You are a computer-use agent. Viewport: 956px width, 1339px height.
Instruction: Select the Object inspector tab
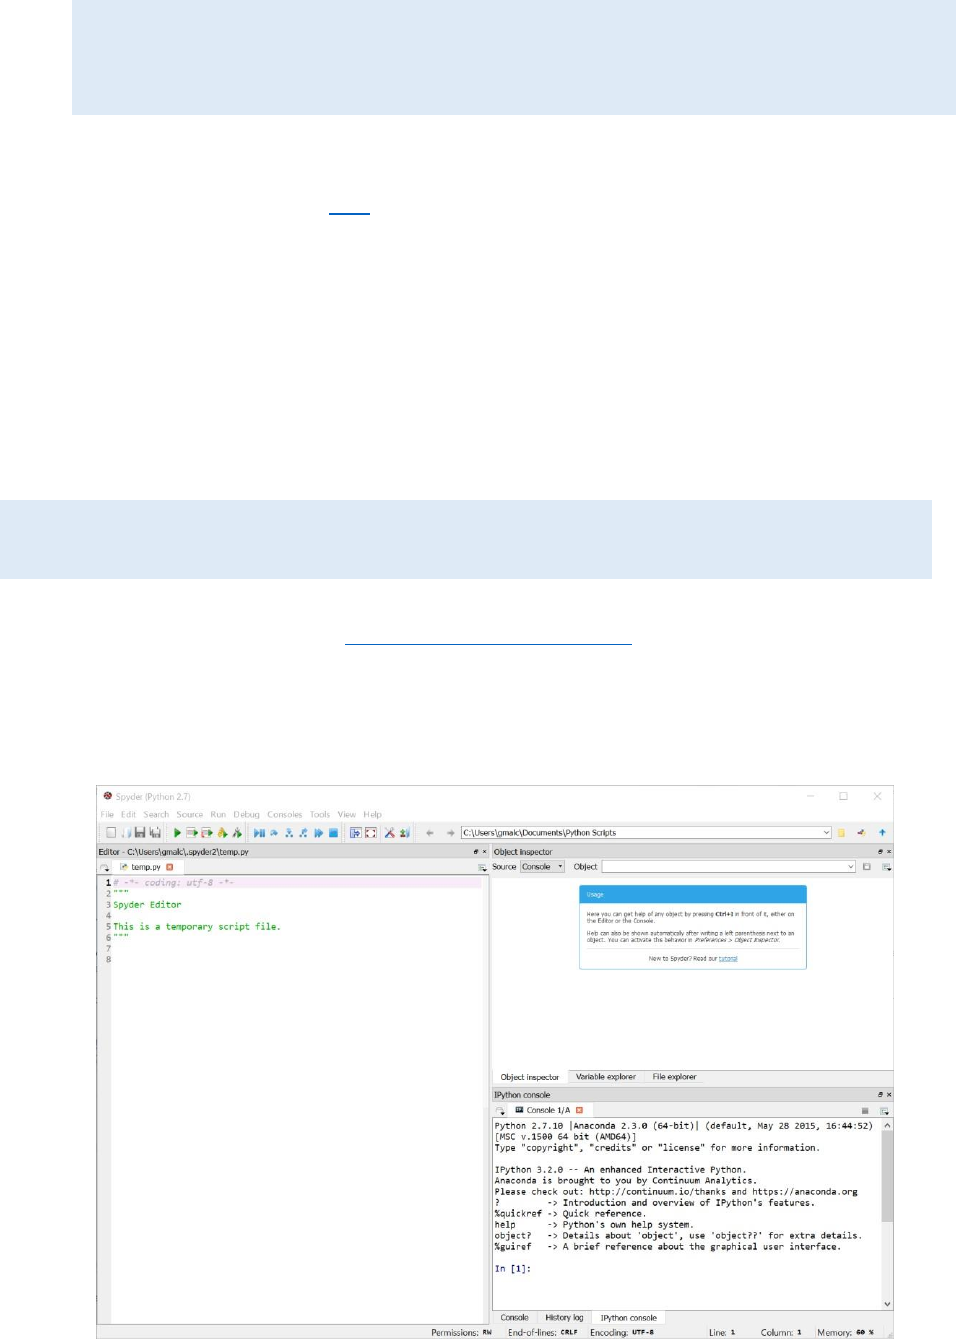[529, 1077]
